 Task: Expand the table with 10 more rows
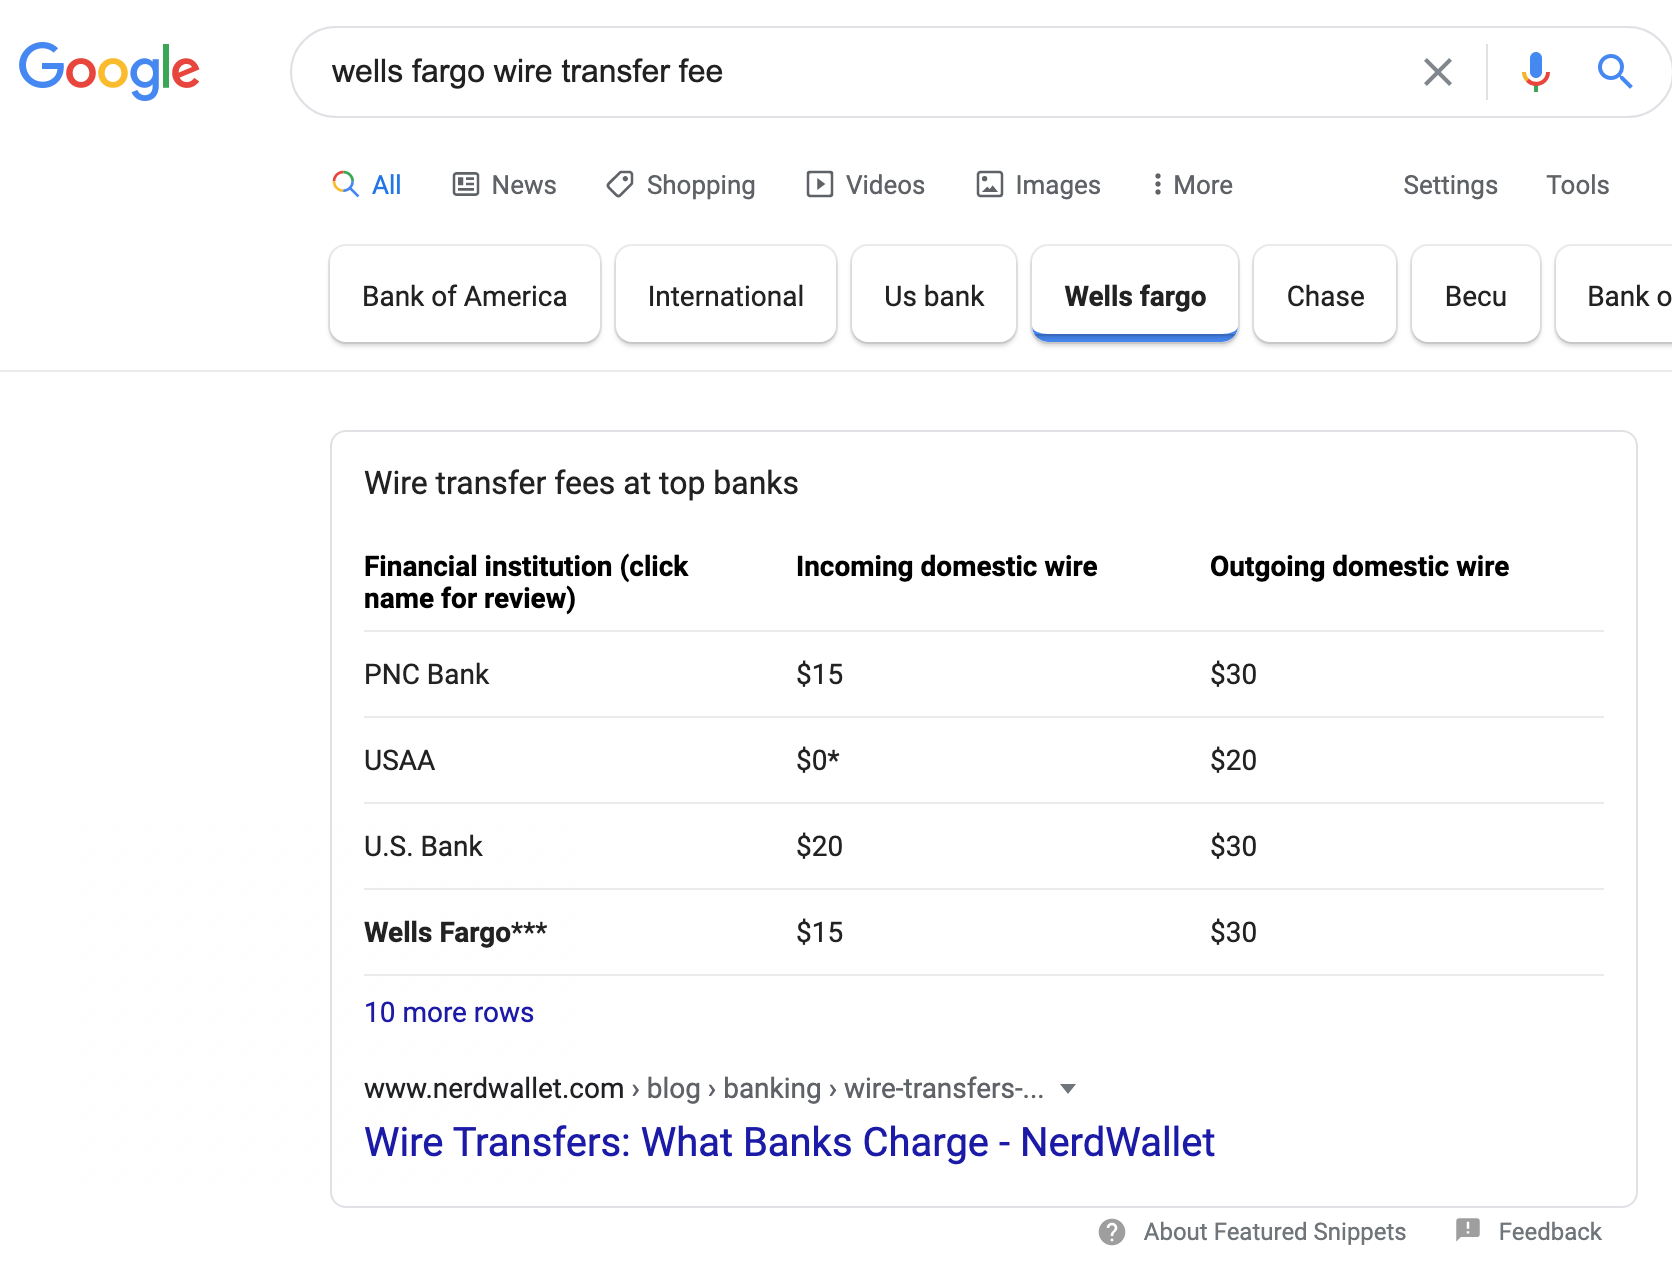coord(448,1012)
